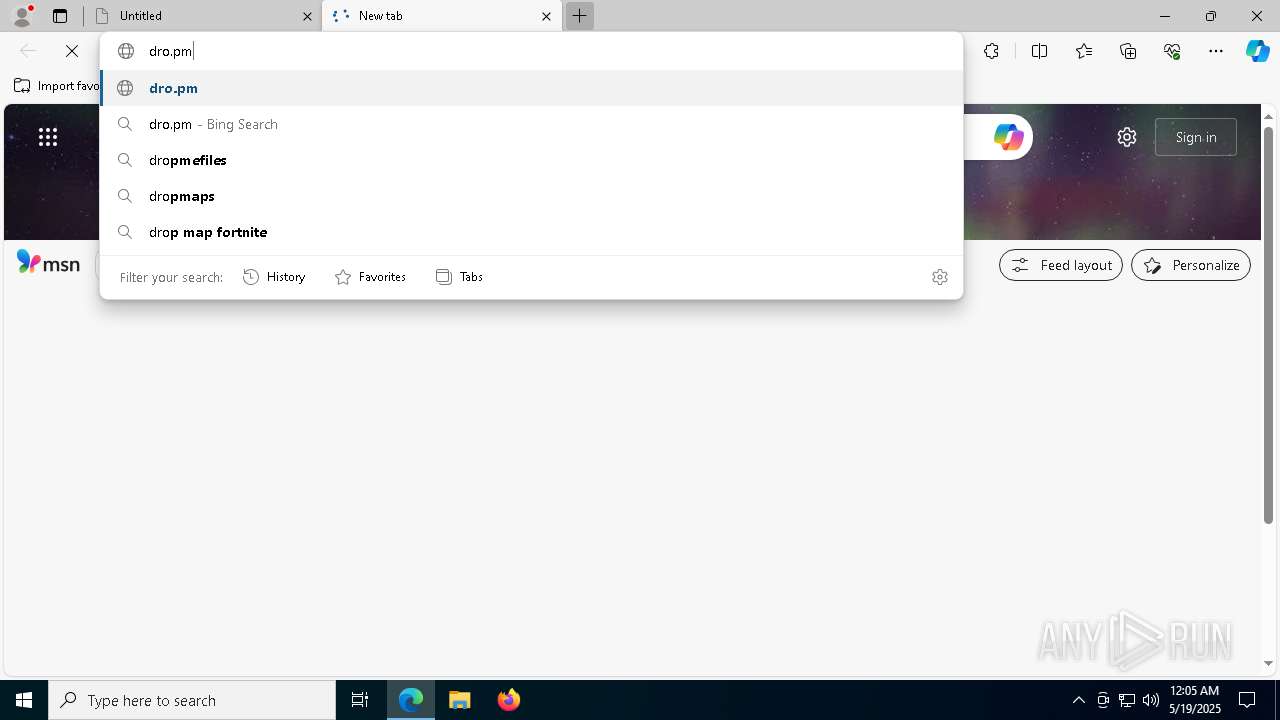Switch to the Untitled tab
This screenshot has width=1280, height=720.
click(203, 16)
